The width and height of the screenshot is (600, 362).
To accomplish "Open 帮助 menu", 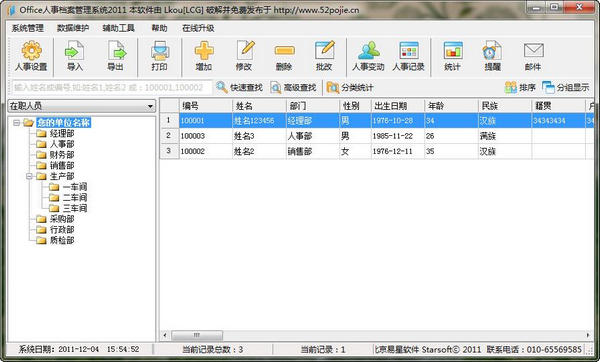I will coord(159,28).
